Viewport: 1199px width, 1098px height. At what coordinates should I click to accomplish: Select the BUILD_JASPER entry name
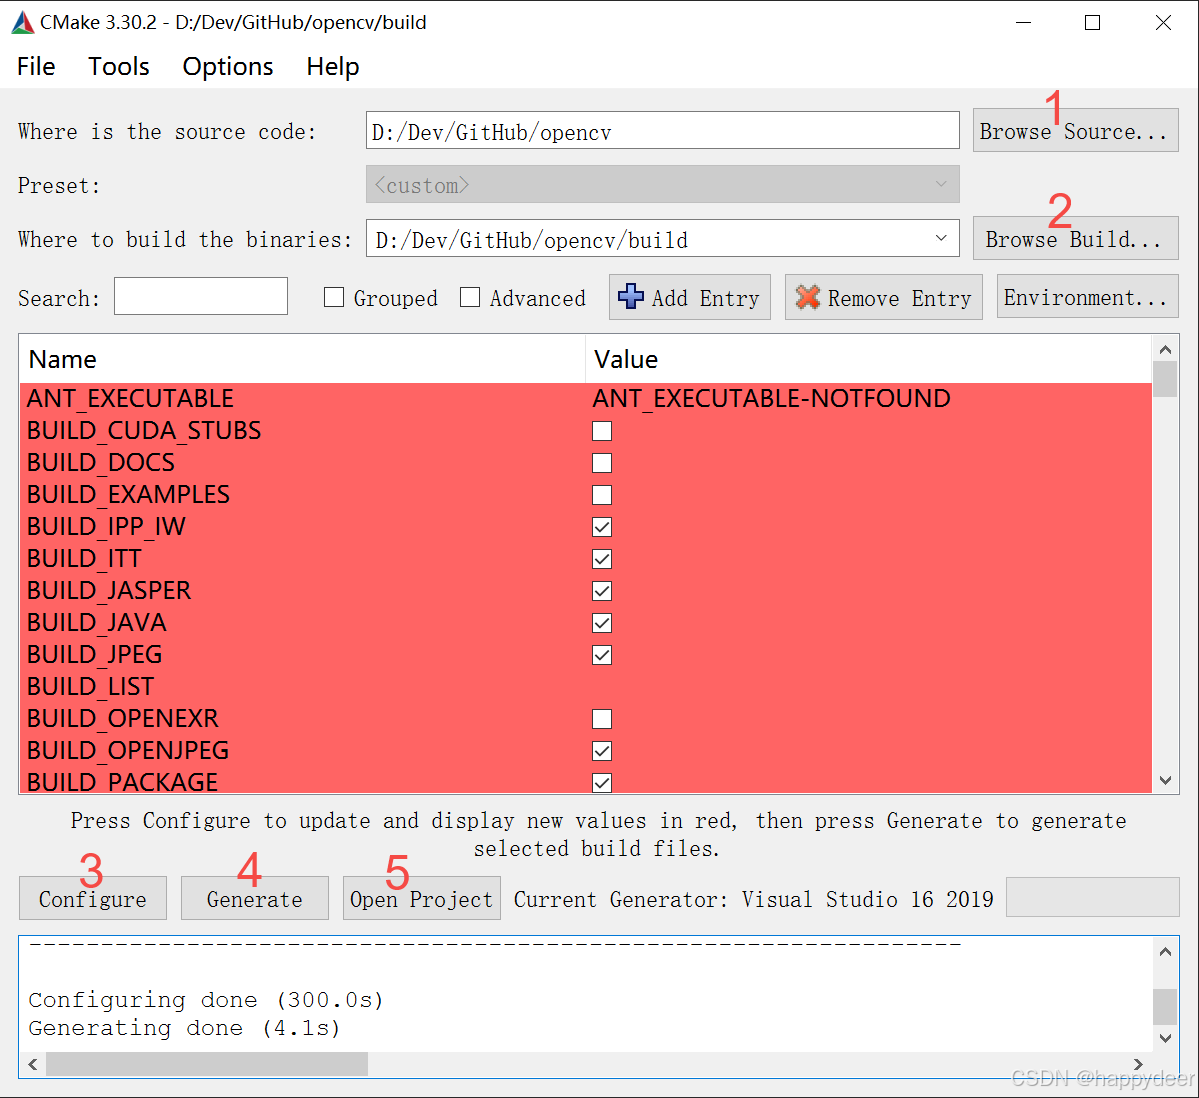tap(109, 590)
